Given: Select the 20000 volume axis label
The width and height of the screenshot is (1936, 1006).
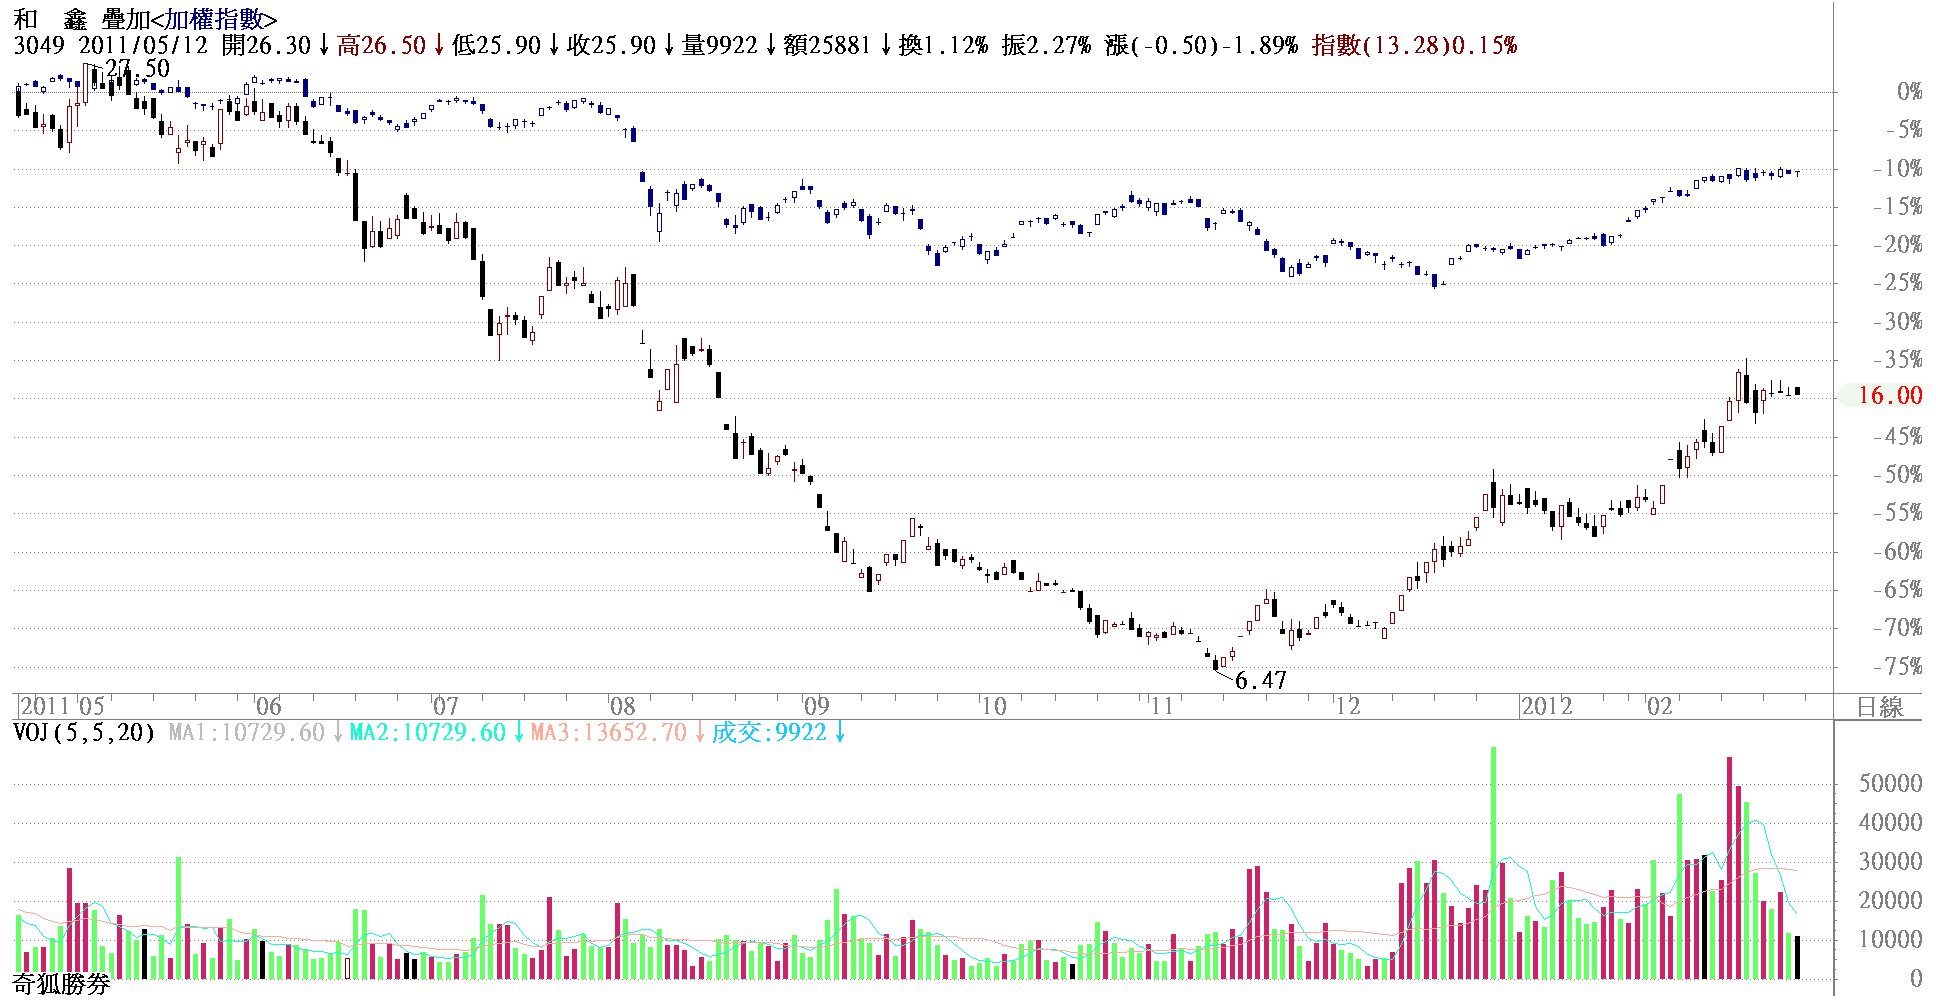Looking at the screenshot, I should pos(1890,901).
